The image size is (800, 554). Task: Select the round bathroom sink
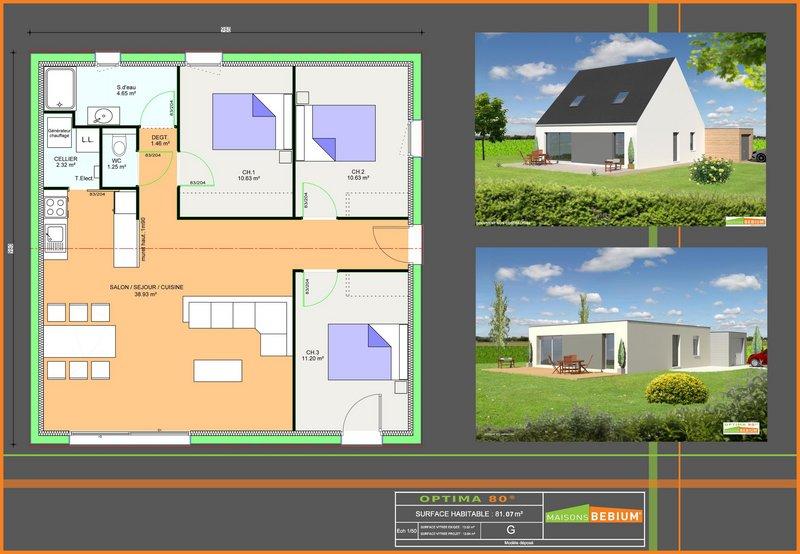102,113
